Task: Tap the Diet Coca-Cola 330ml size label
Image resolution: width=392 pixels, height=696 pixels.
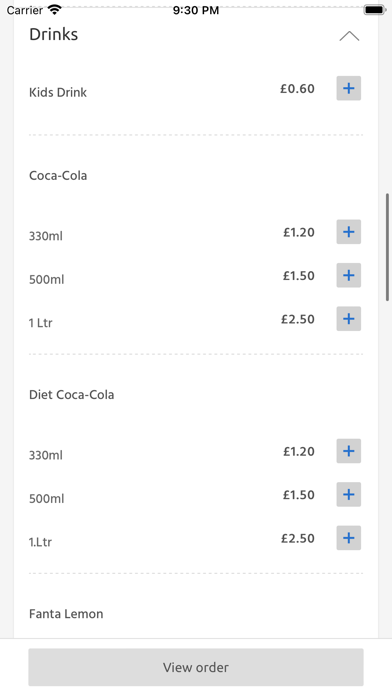Action: click(x=46, y=455)
